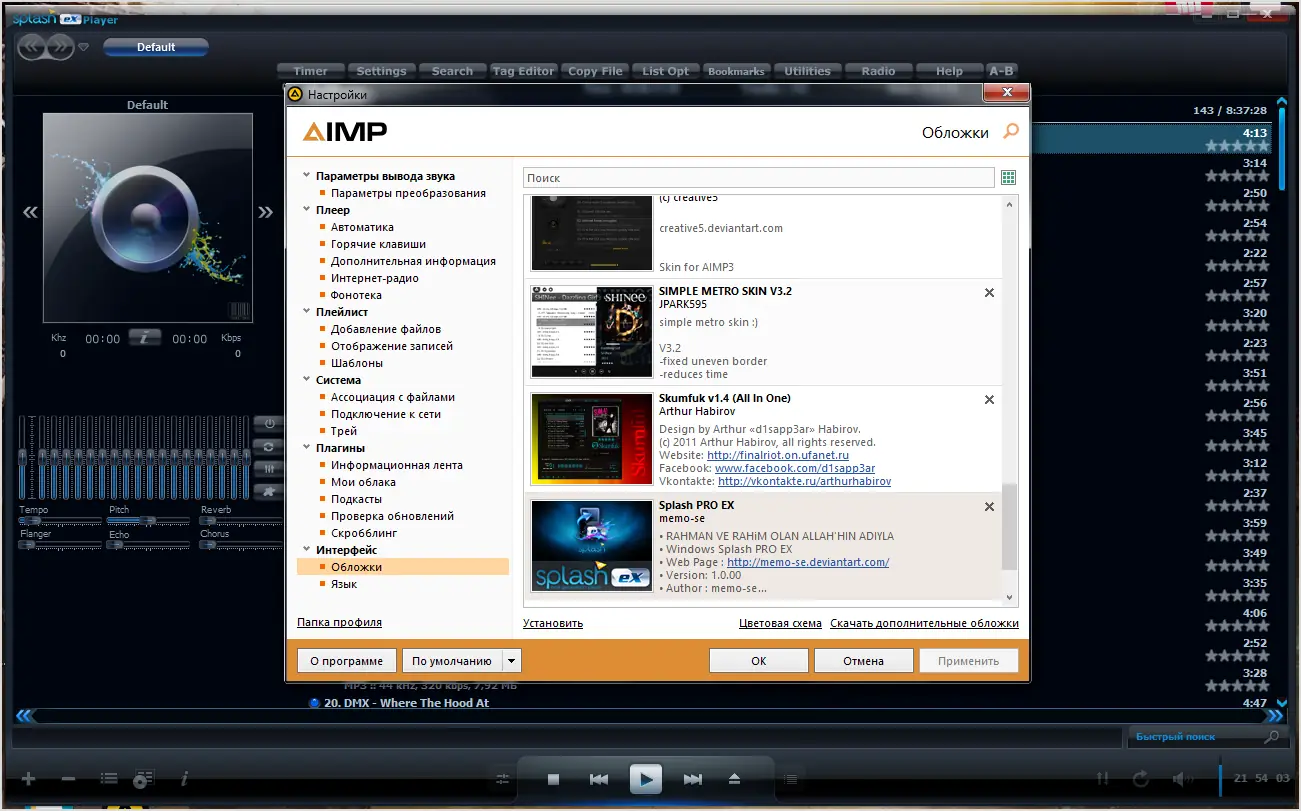Click the Stop button in Splash player

tap(553, 779)
